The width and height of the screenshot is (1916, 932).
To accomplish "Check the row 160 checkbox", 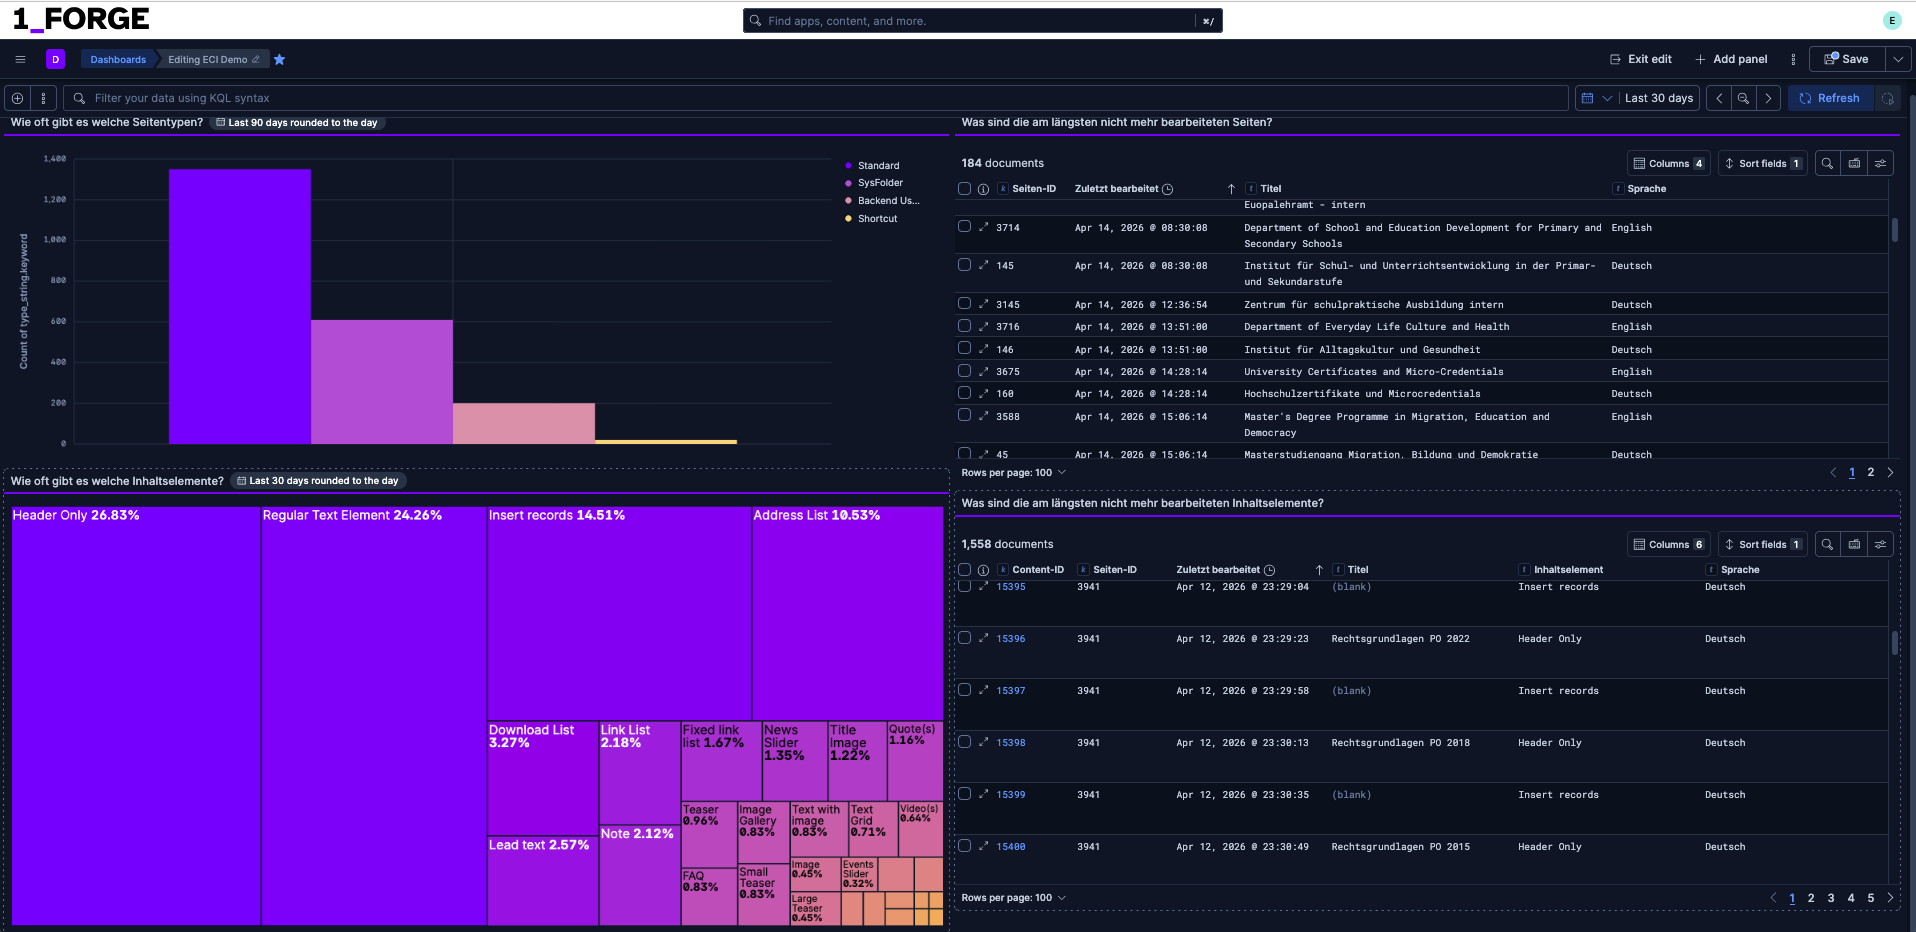I will click(964, 392).
